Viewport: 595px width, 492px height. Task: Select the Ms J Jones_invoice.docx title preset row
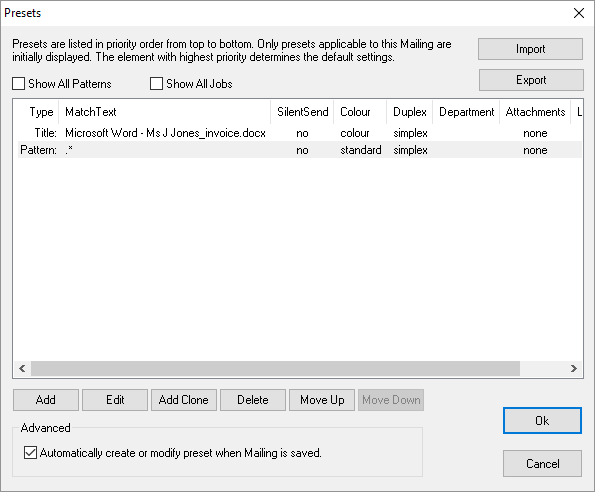(300, 133)
